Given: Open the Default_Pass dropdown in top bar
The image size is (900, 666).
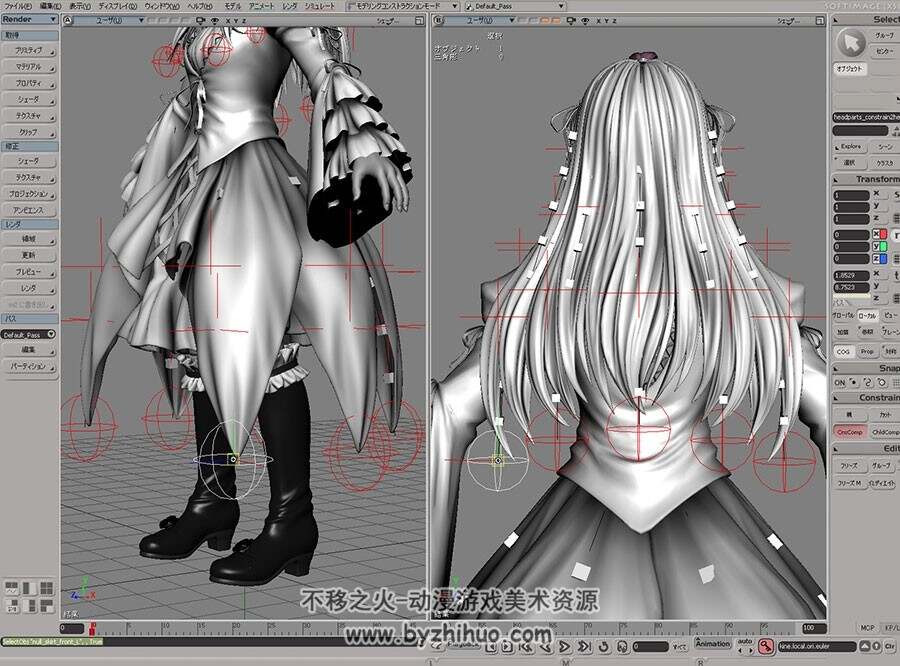Looking at the screenshot, I should 514,6.
